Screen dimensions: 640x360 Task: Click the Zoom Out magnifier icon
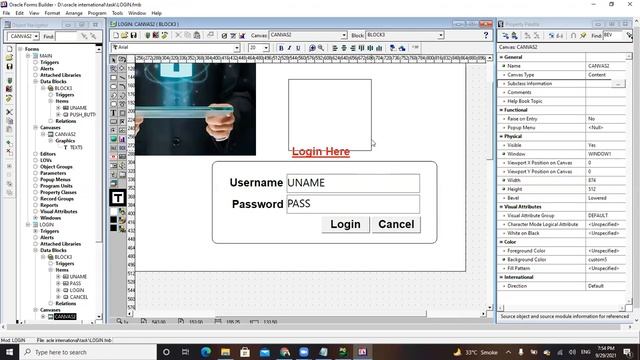point(321,48)
